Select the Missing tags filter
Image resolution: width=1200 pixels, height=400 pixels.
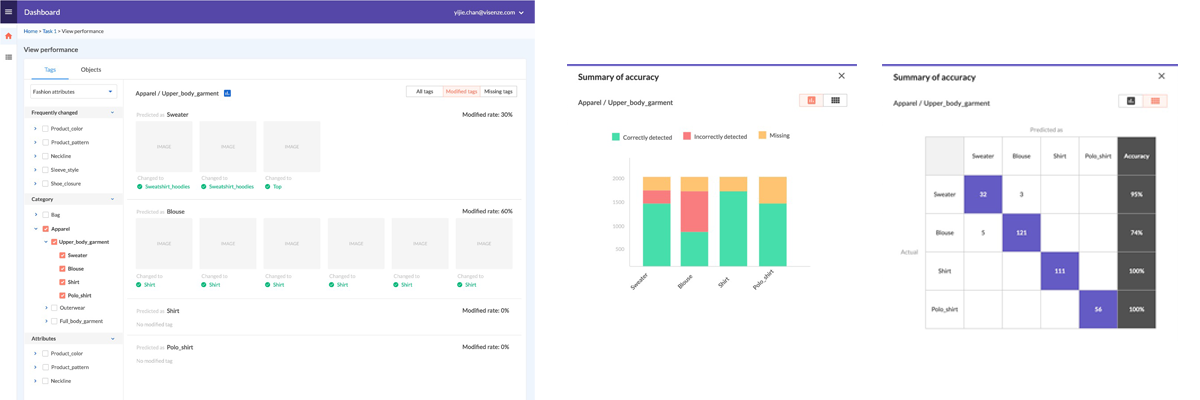tap(498, 91)
